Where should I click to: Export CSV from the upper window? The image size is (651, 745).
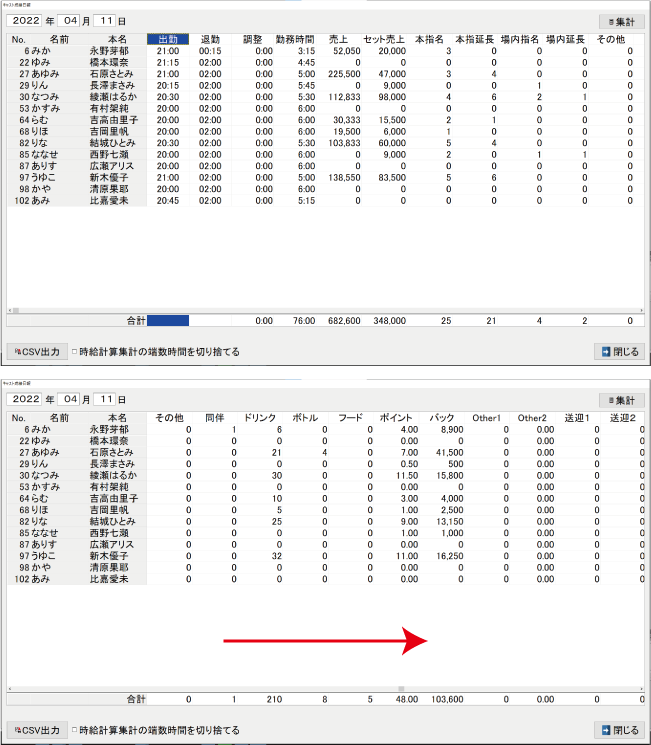(39, 351)
